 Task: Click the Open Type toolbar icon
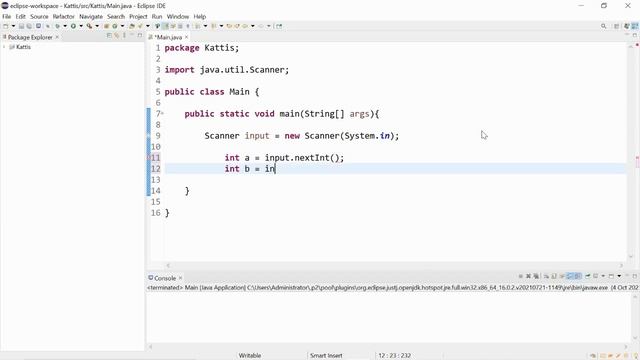coord(131,26)
